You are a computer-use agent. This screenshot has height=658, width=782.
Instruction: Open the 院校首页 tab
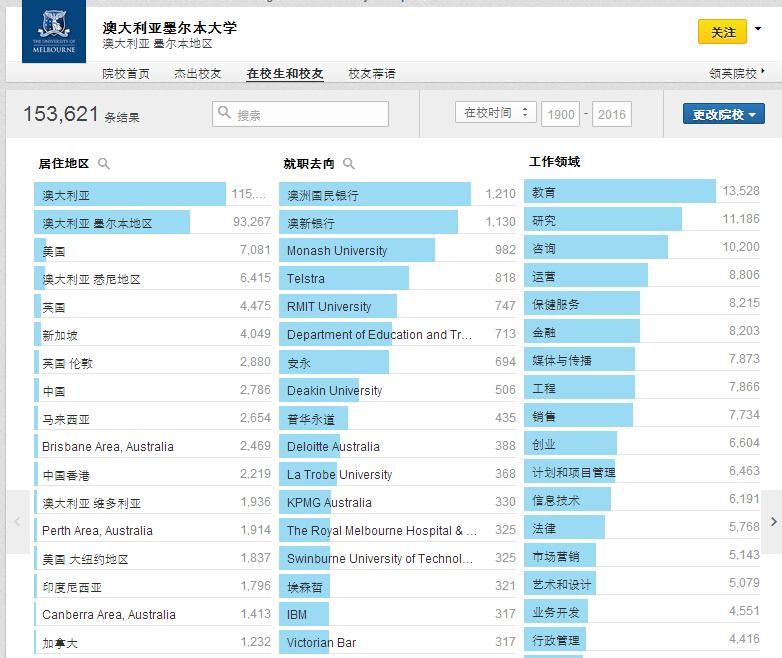[x=126, y=74]
